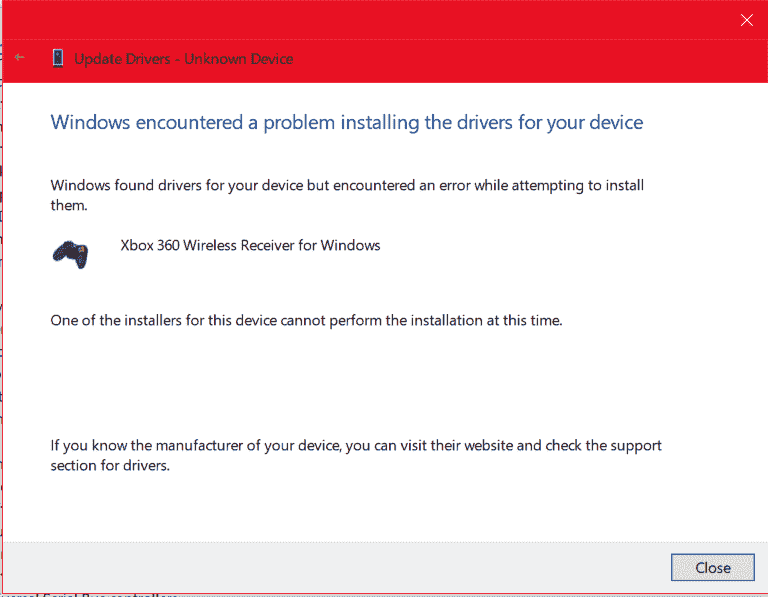Click the device icon next to Update Drivers

(x=58, y=59)
